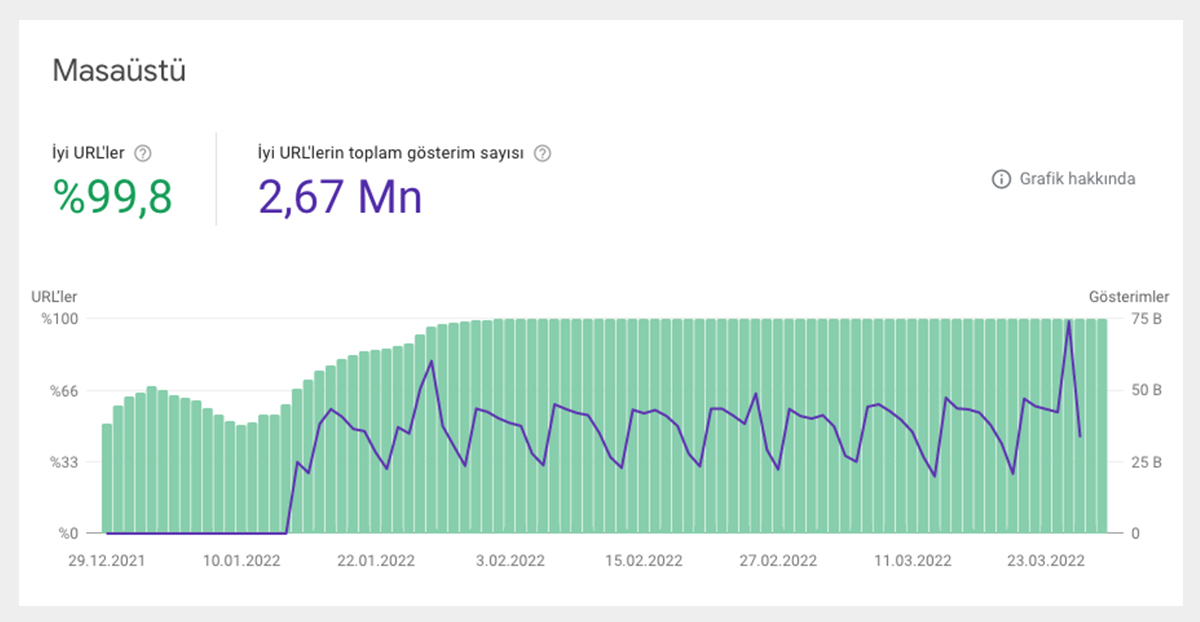Click the info icon beside Grafik hakkında

pyautogui.click(x=1000, y=179)
